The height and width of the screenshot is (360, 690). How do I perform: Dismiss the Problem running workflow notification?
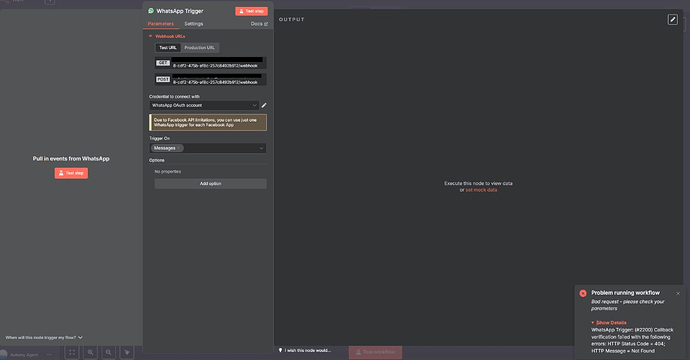[x=678, y=294]
